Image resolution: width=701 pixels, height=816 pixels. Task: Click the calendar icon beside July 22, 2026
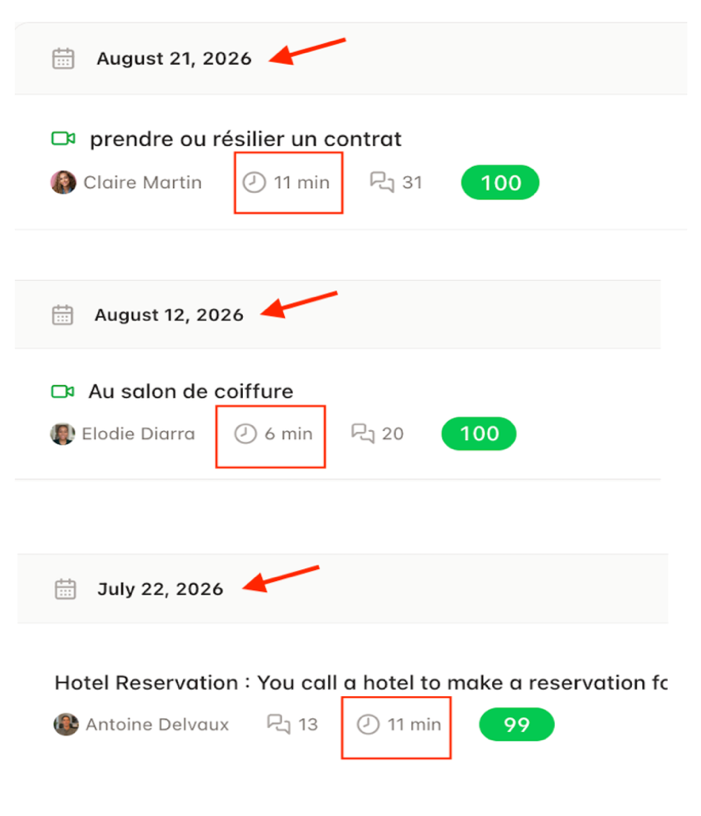66,589
